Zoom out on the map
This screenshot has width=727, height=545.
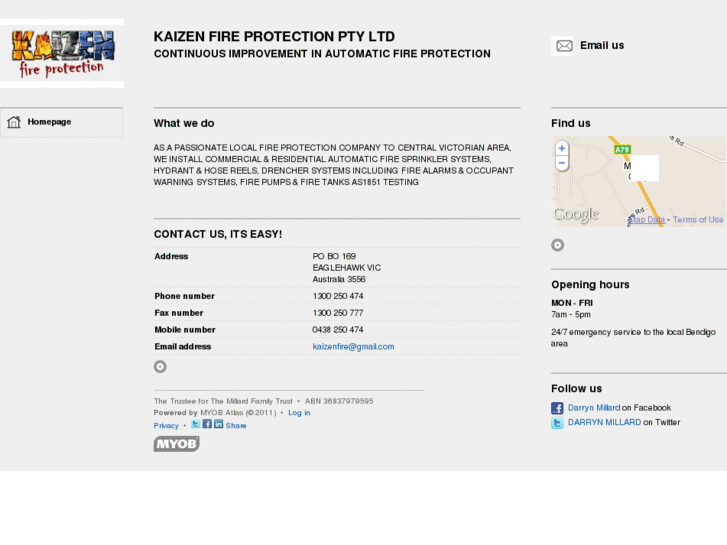click(x=562, y=163)
